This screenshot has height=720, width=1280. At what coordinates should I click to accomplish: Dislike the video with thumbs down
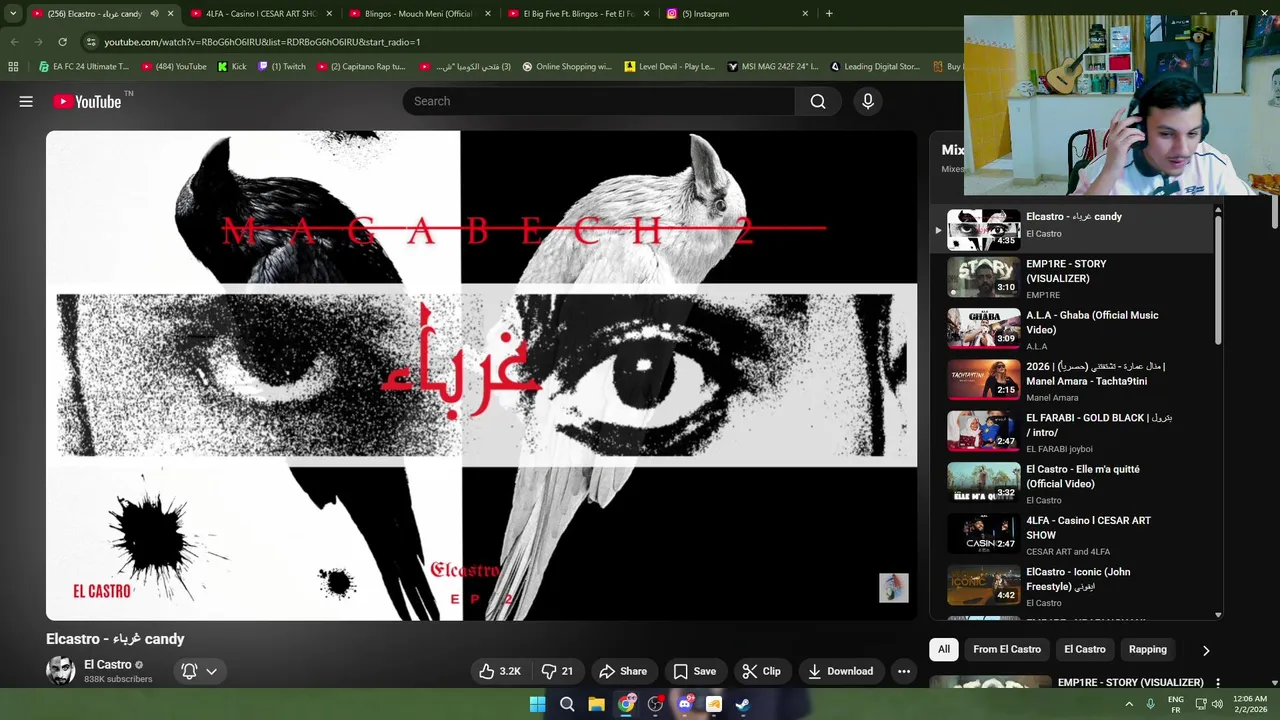(557, 671)
